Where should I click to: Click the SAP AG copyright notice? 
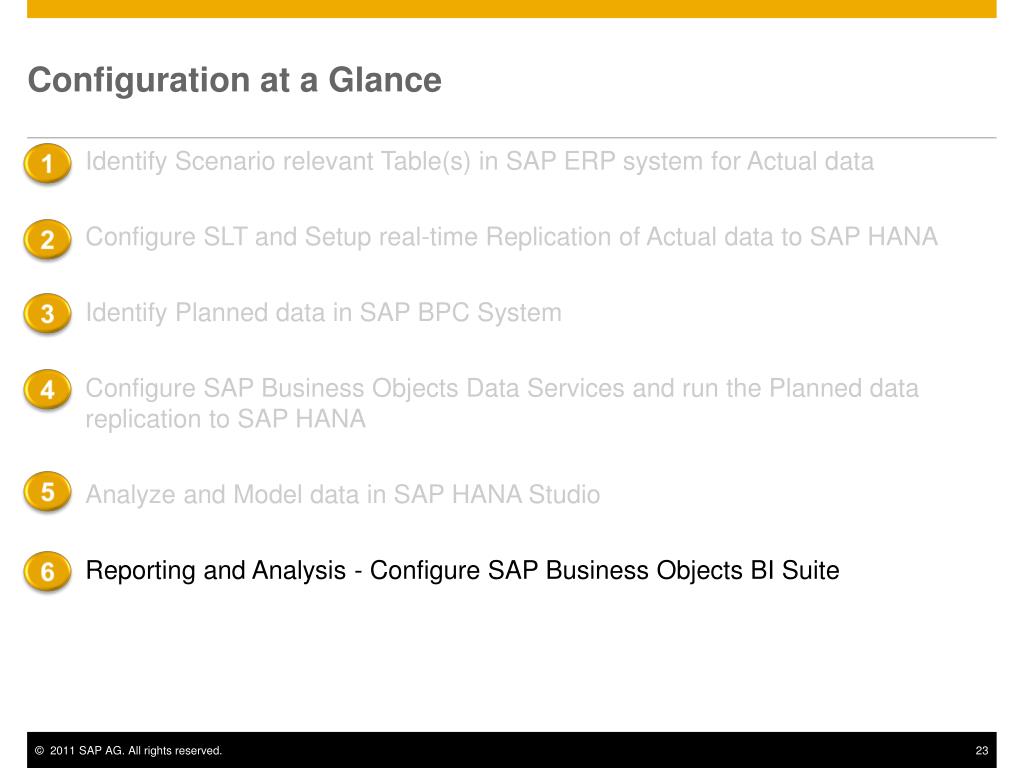click(x=128, y=750)
